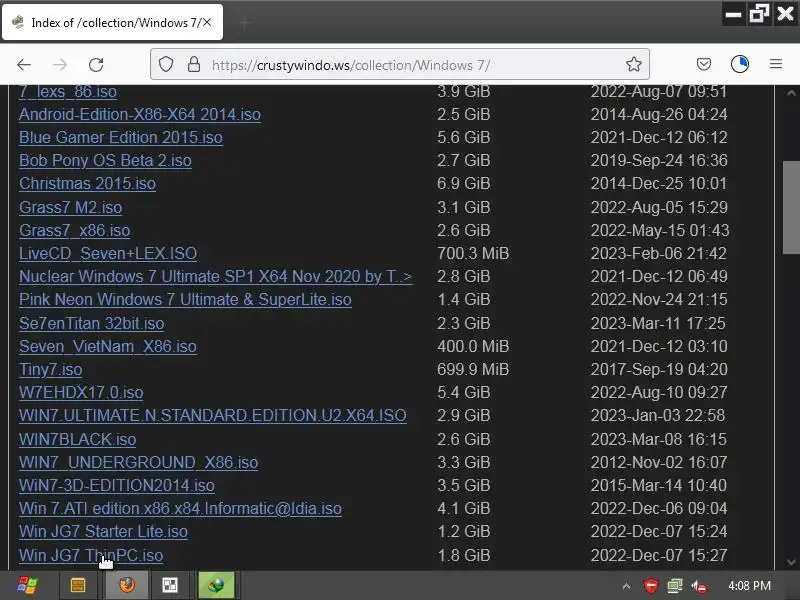
Task: Save page to Pocket
Action: pos(704,64)
